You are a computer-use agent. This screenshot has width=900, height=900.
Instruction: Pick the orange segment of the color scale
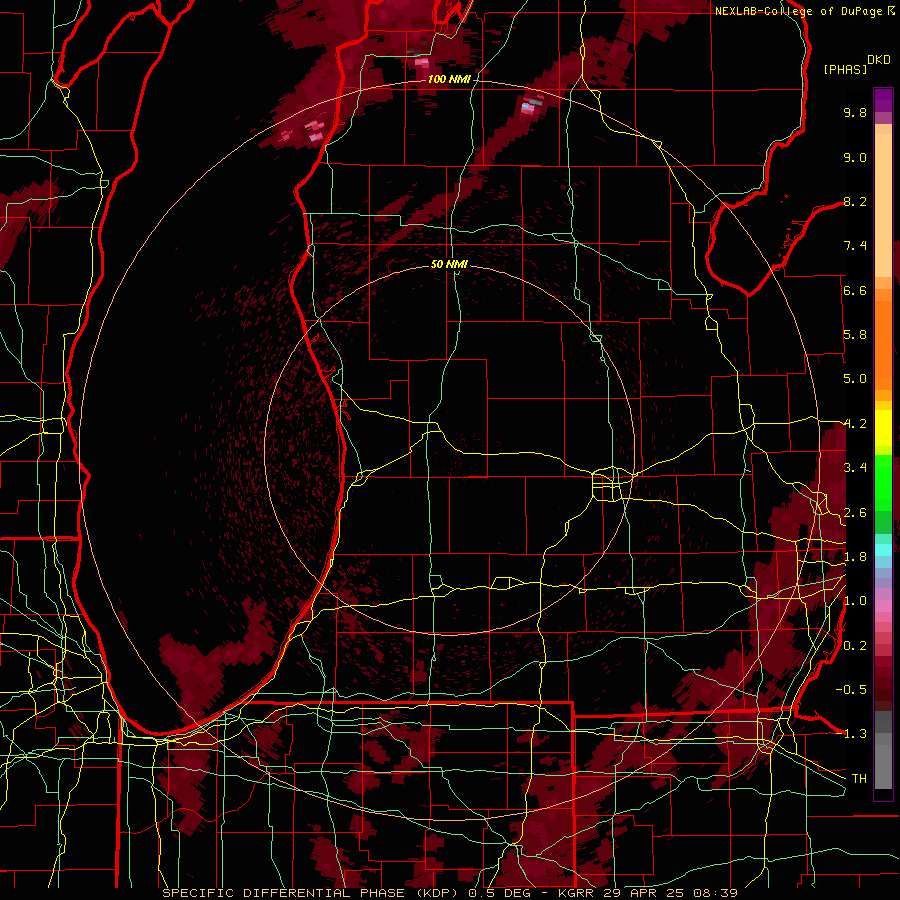(883, 346)
